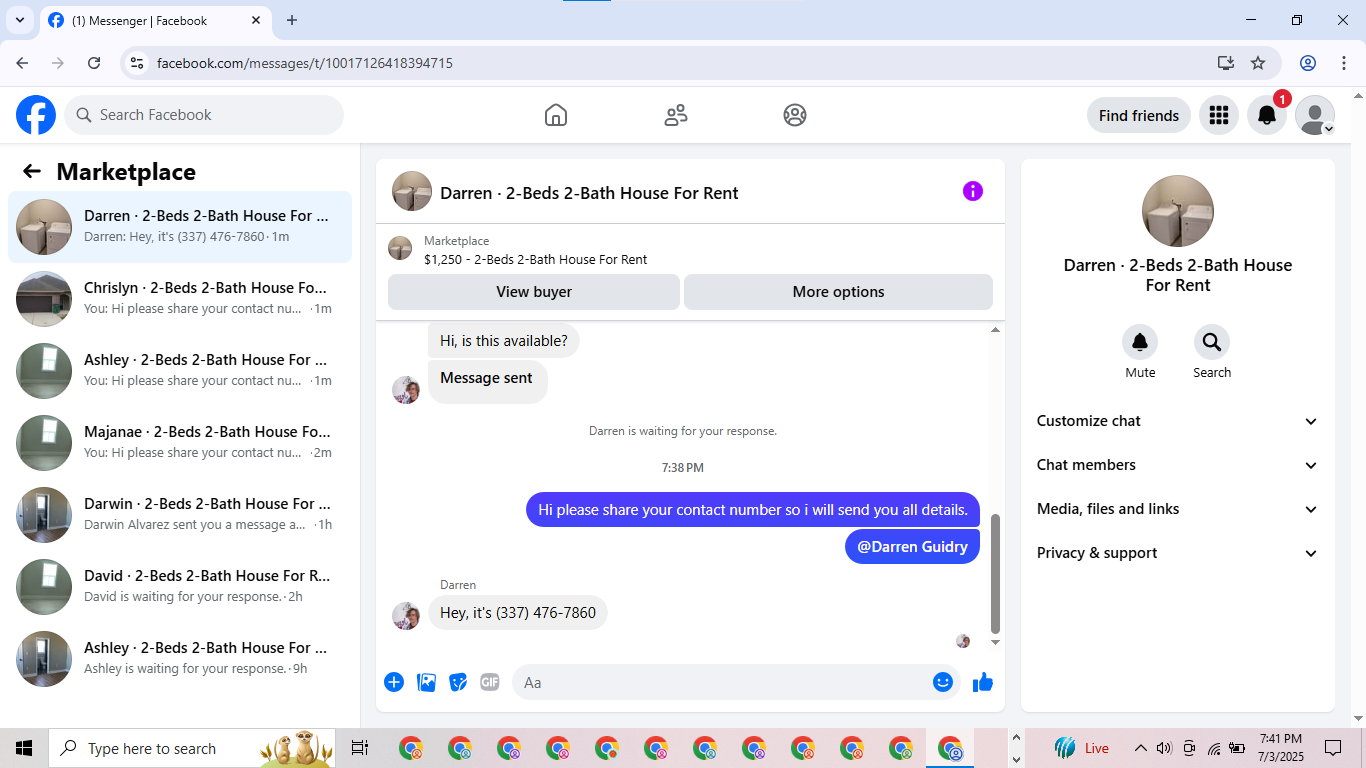1366x768 pixels.
Task: Open the Groups icon in top navigation
Action: click(795, 115)
